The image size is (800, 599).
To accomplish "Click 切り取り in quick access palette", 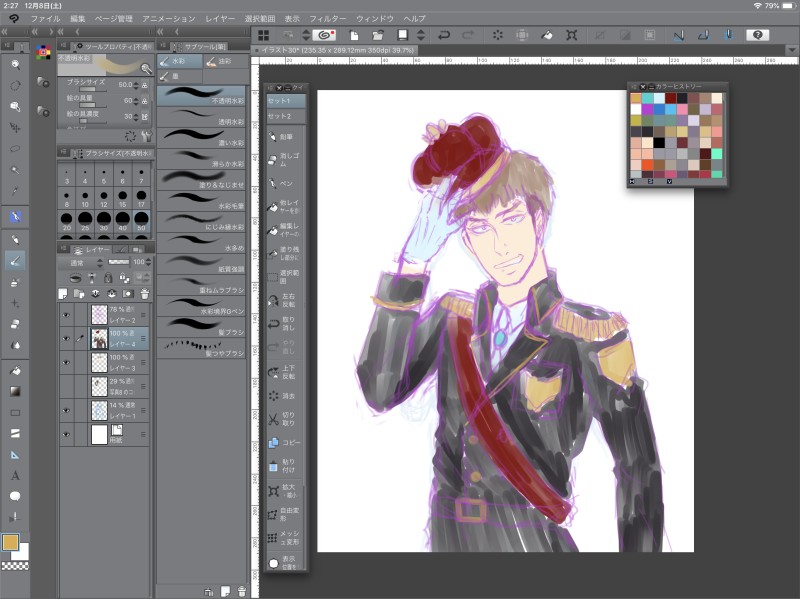I will (x=285, y=419).
